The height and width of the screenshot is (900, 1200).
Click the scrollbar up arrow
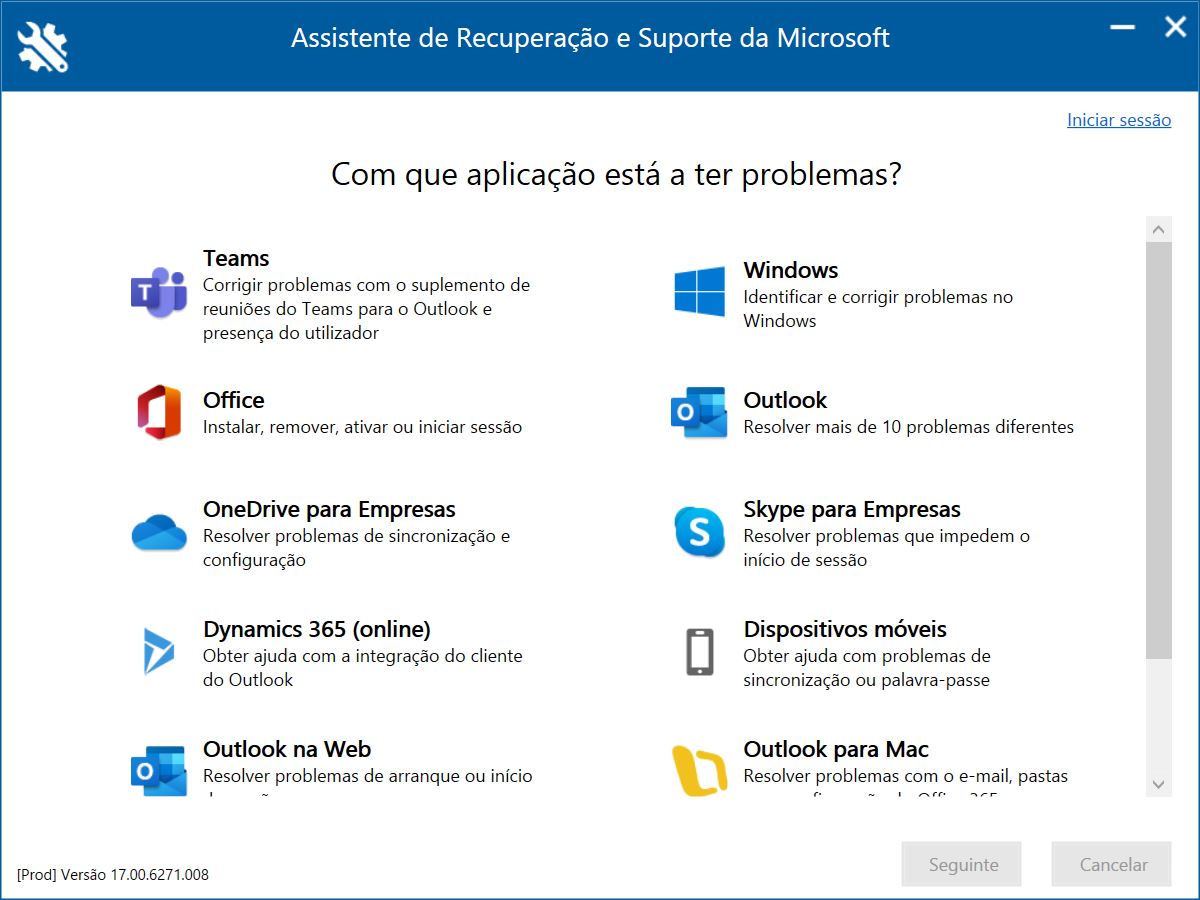(1159, 230)
